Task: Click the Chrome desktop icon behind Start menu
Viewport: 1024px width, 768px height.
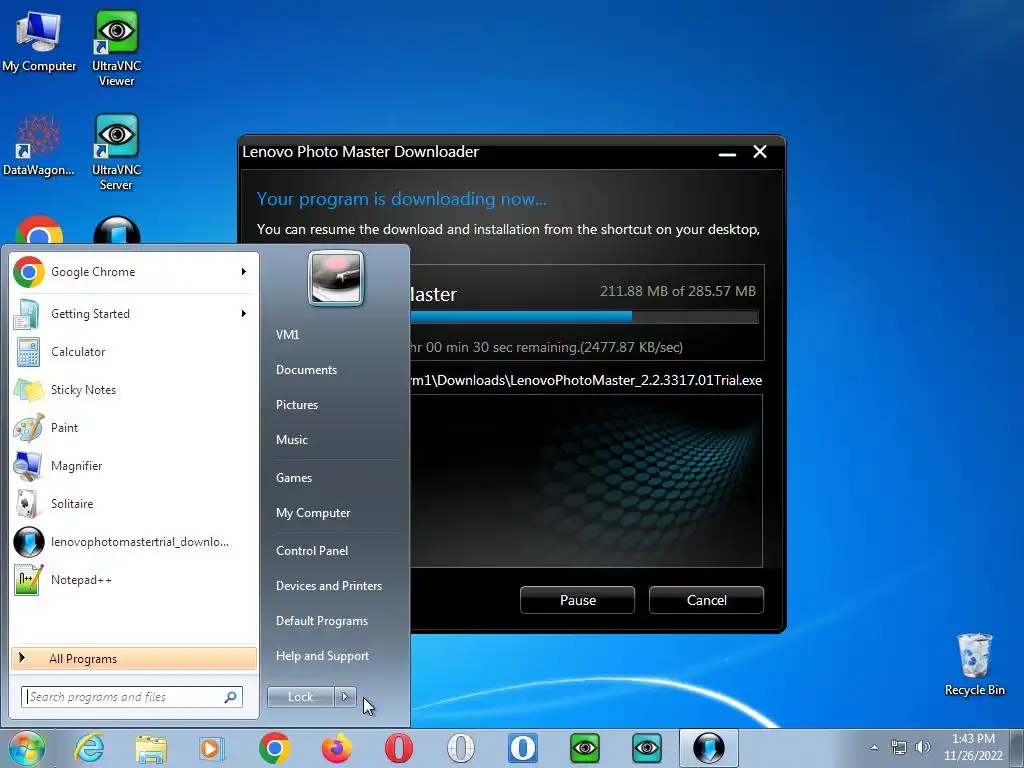Action: (39, 230)
